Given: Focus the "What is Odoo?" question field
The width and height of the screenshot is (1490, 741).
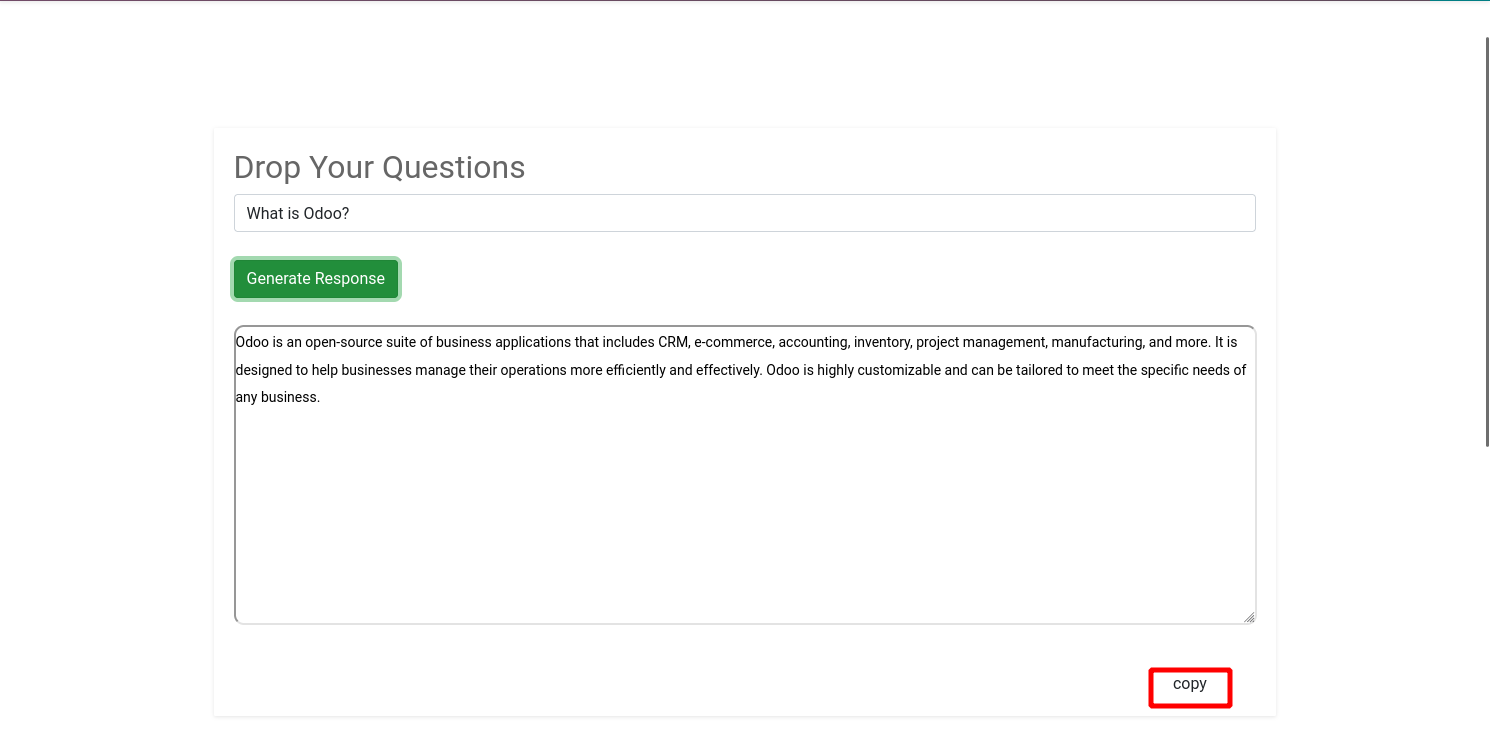Looking at the screenshot, I should click(x=744, y=213).
